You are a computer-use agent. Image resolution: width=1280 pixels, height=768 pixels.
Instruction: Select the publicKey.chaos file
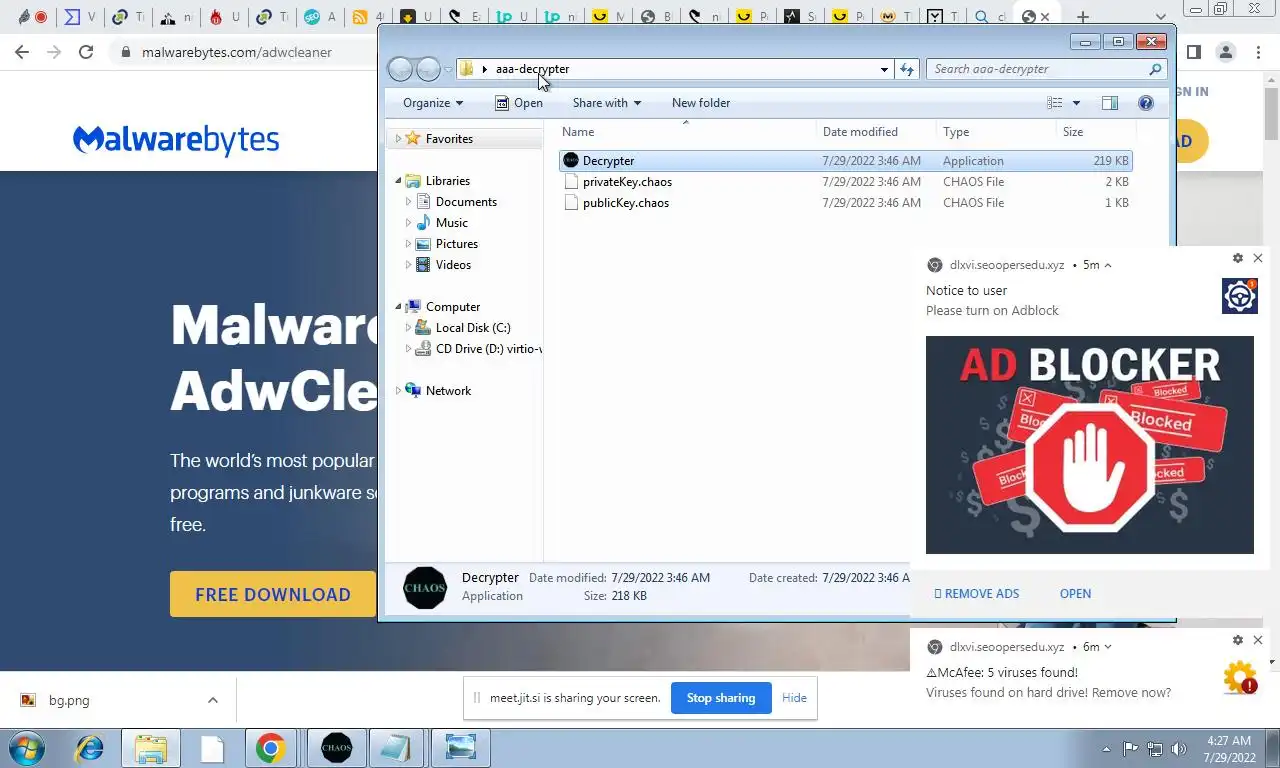625,203
